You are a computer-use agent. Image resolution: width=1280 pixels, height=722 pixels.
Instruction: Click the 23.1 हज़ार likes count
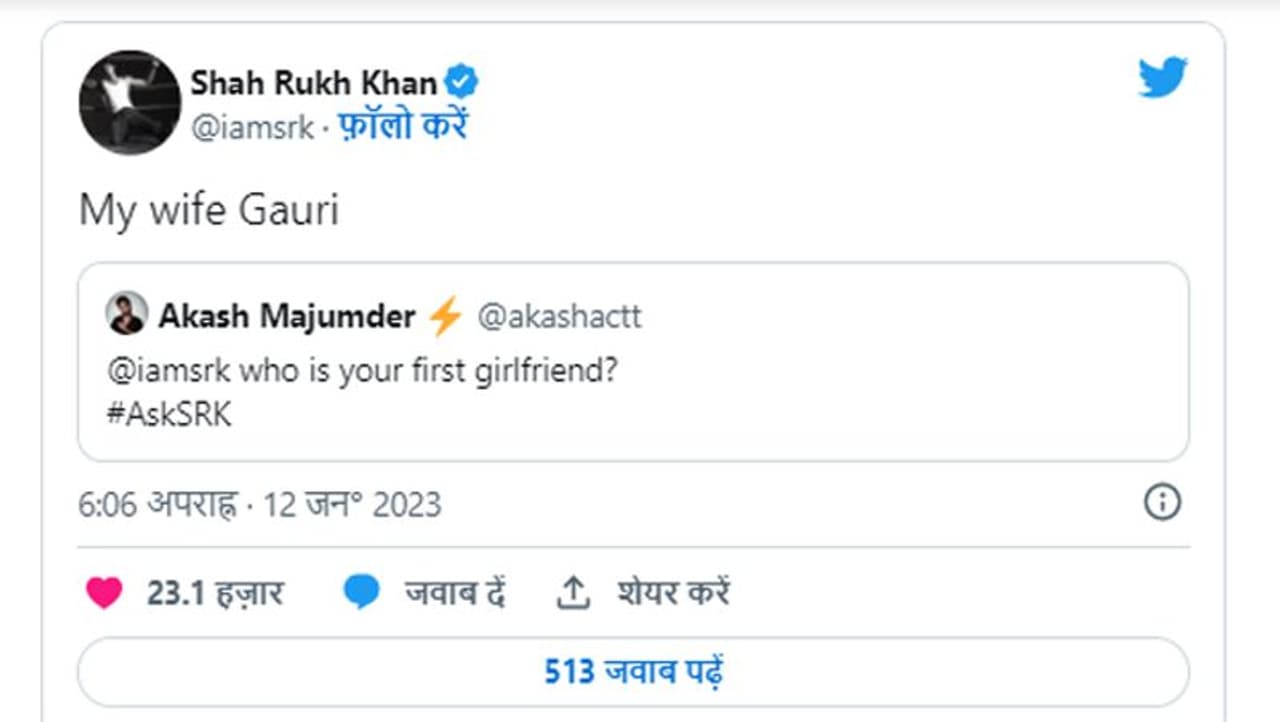214,593
